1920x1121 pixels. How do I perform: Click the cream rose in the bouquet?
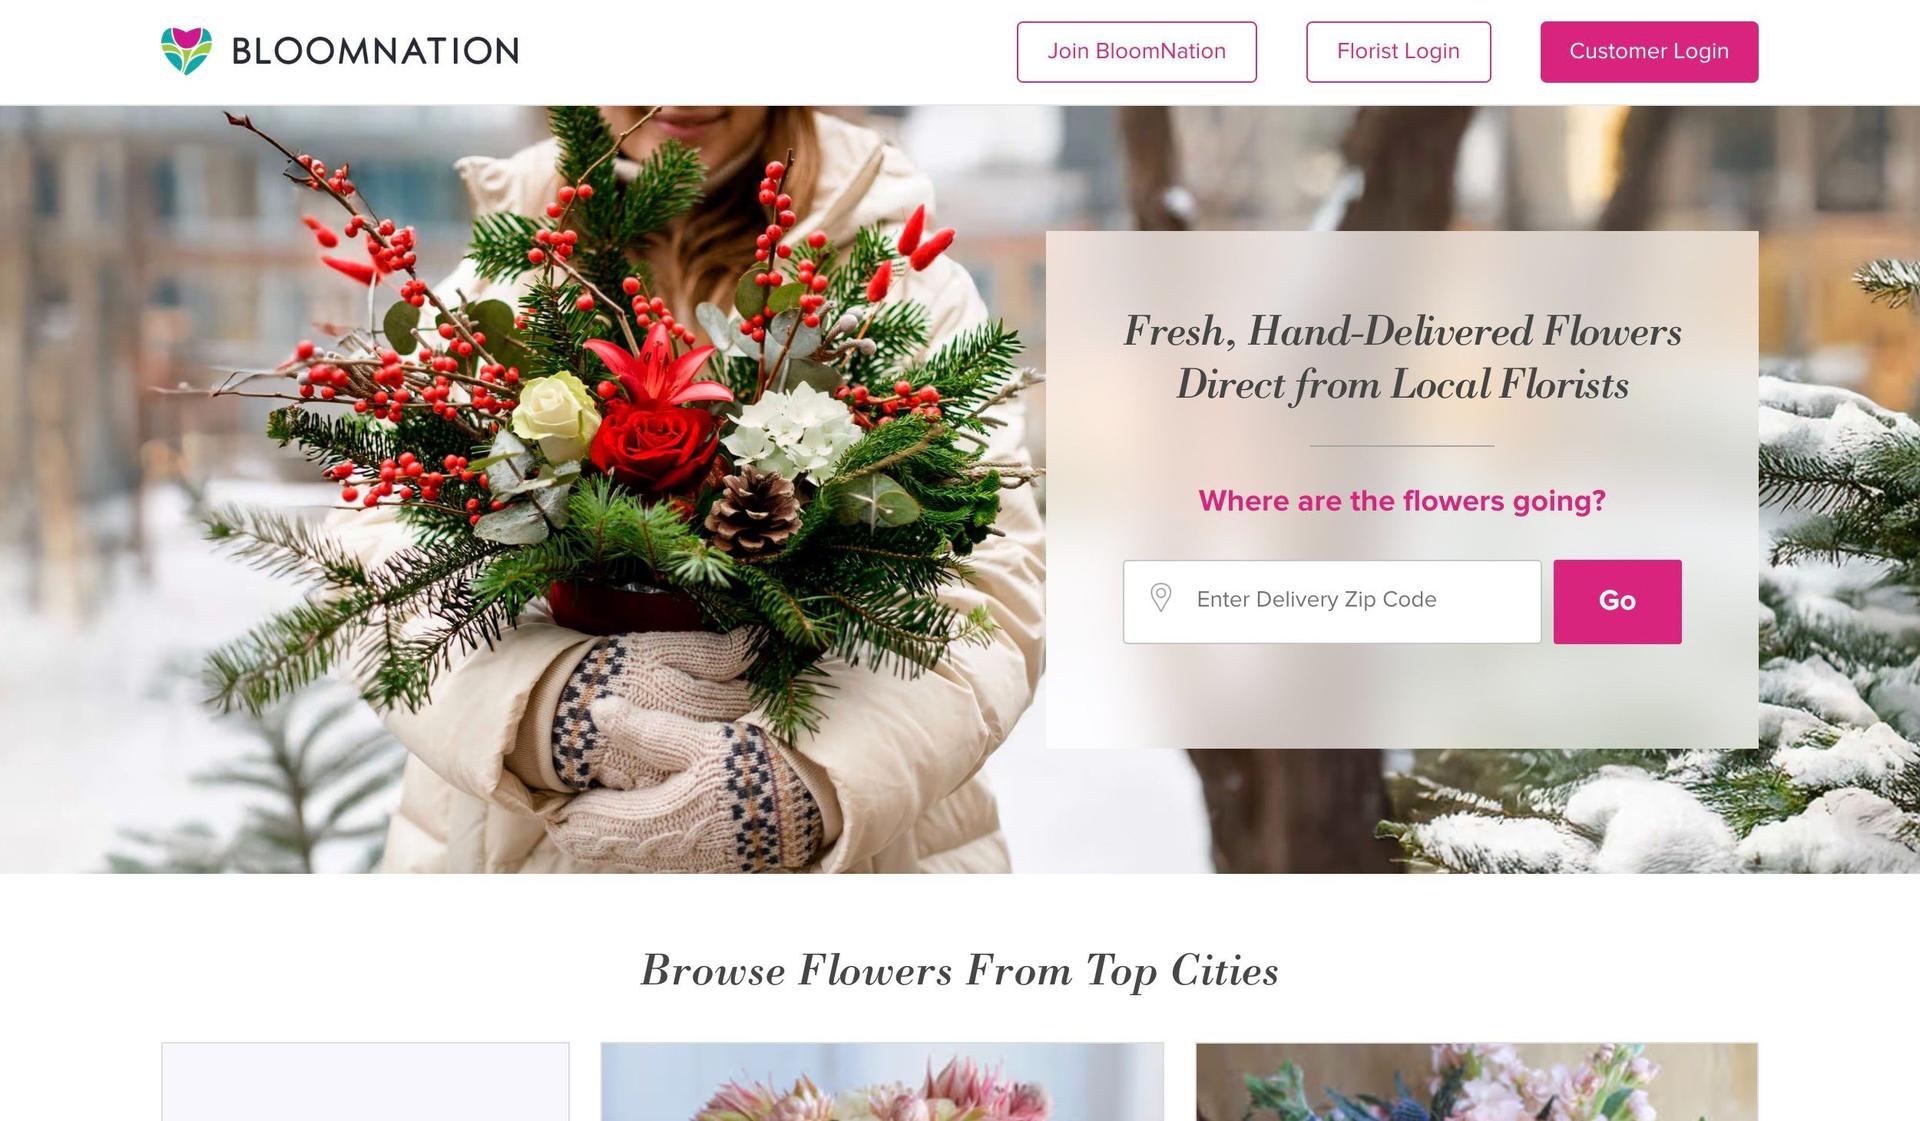556,412
